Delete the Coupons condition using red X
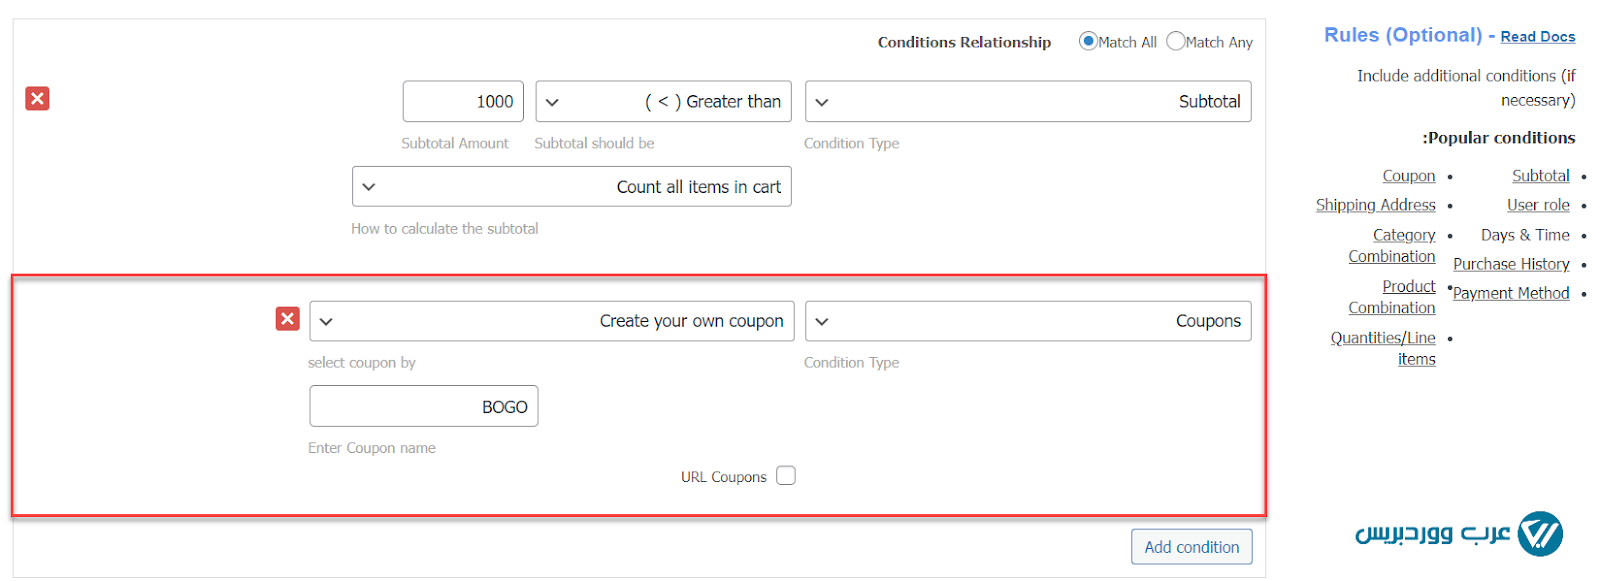 pos(287,319)
